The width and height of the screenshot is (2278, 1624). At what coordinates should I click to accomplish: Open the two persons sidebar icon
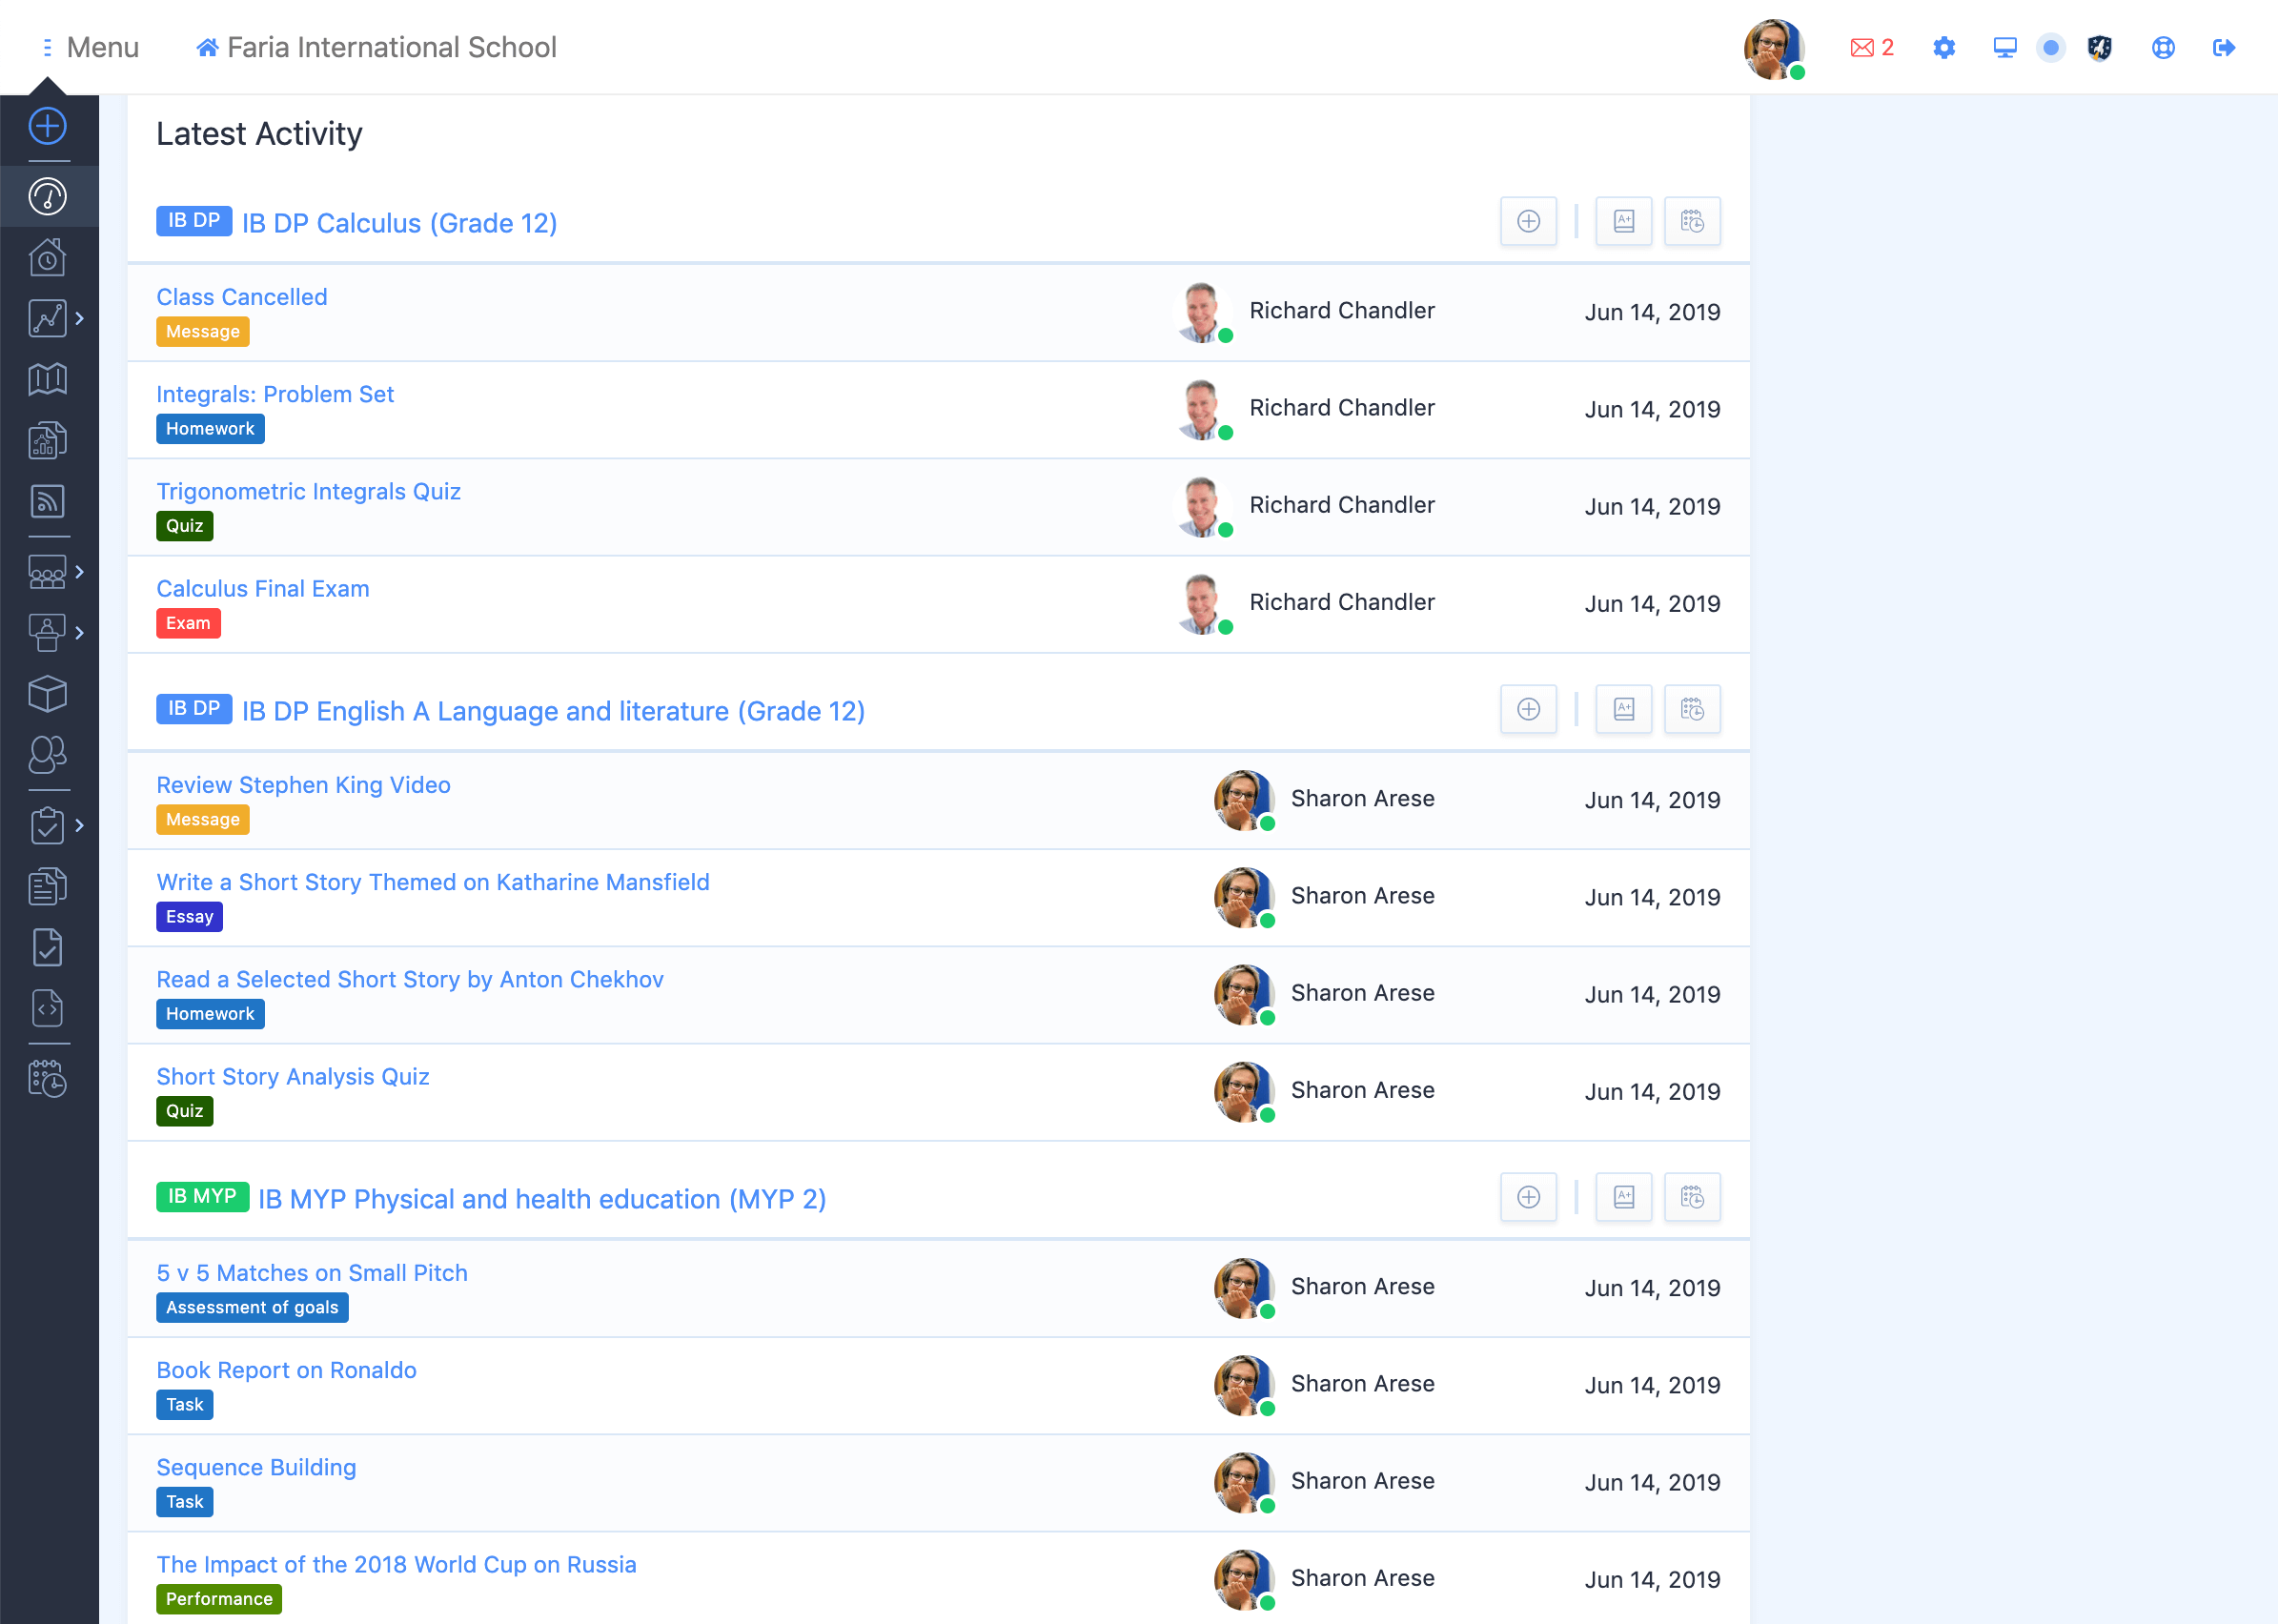click(47, 755)
